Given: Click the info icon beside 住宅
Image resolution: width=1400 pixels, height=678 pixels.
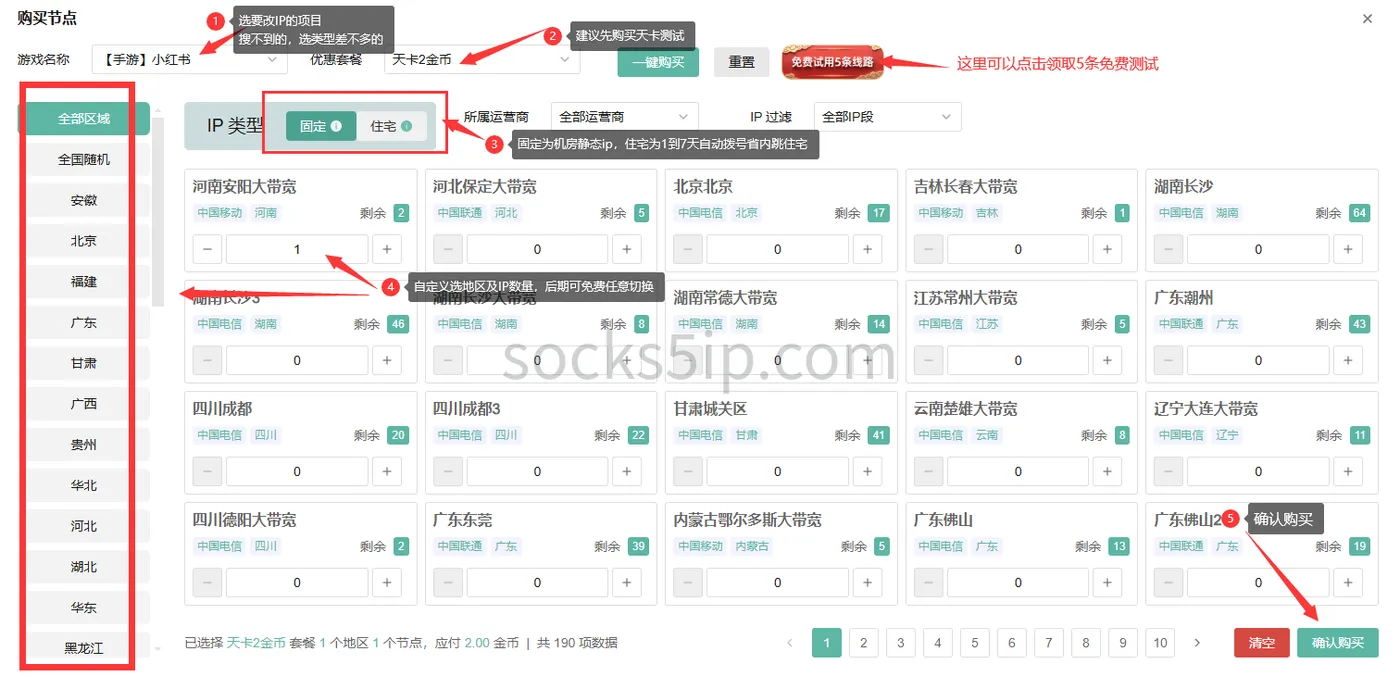Looking at the screenshot, I should (406, 126).
